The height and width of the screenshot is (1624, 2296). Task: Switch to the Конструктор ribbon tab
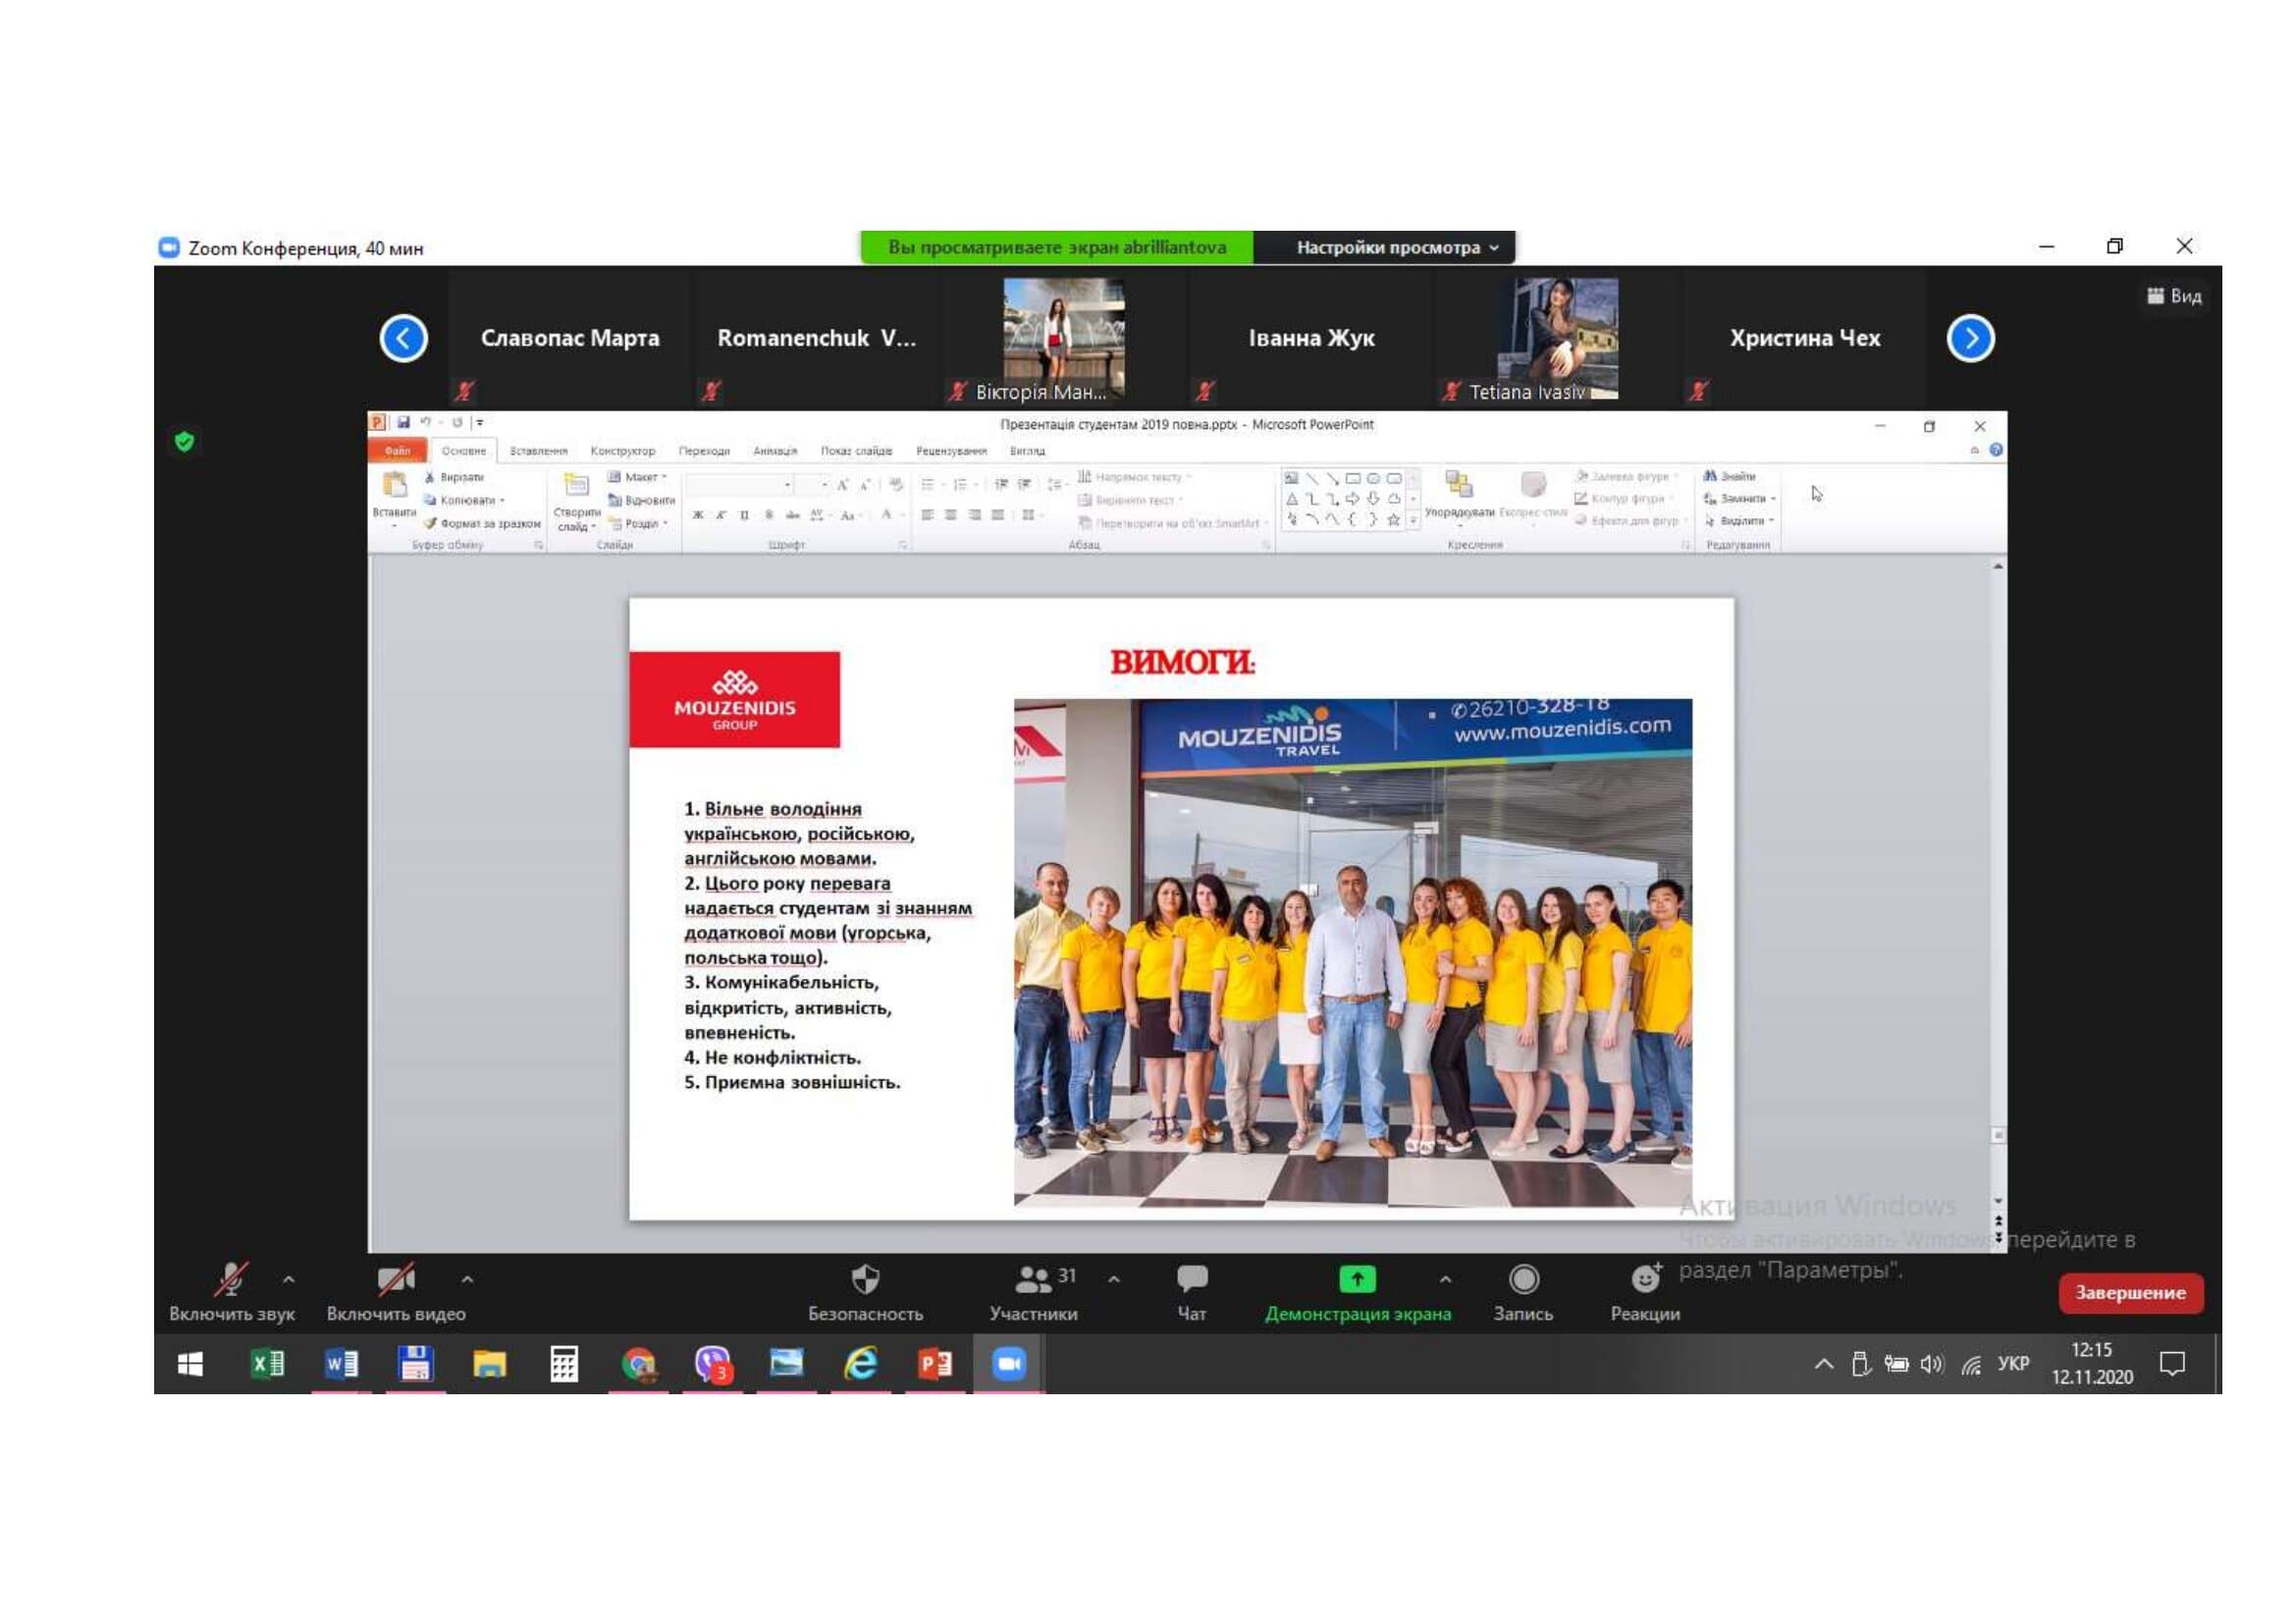622,451
